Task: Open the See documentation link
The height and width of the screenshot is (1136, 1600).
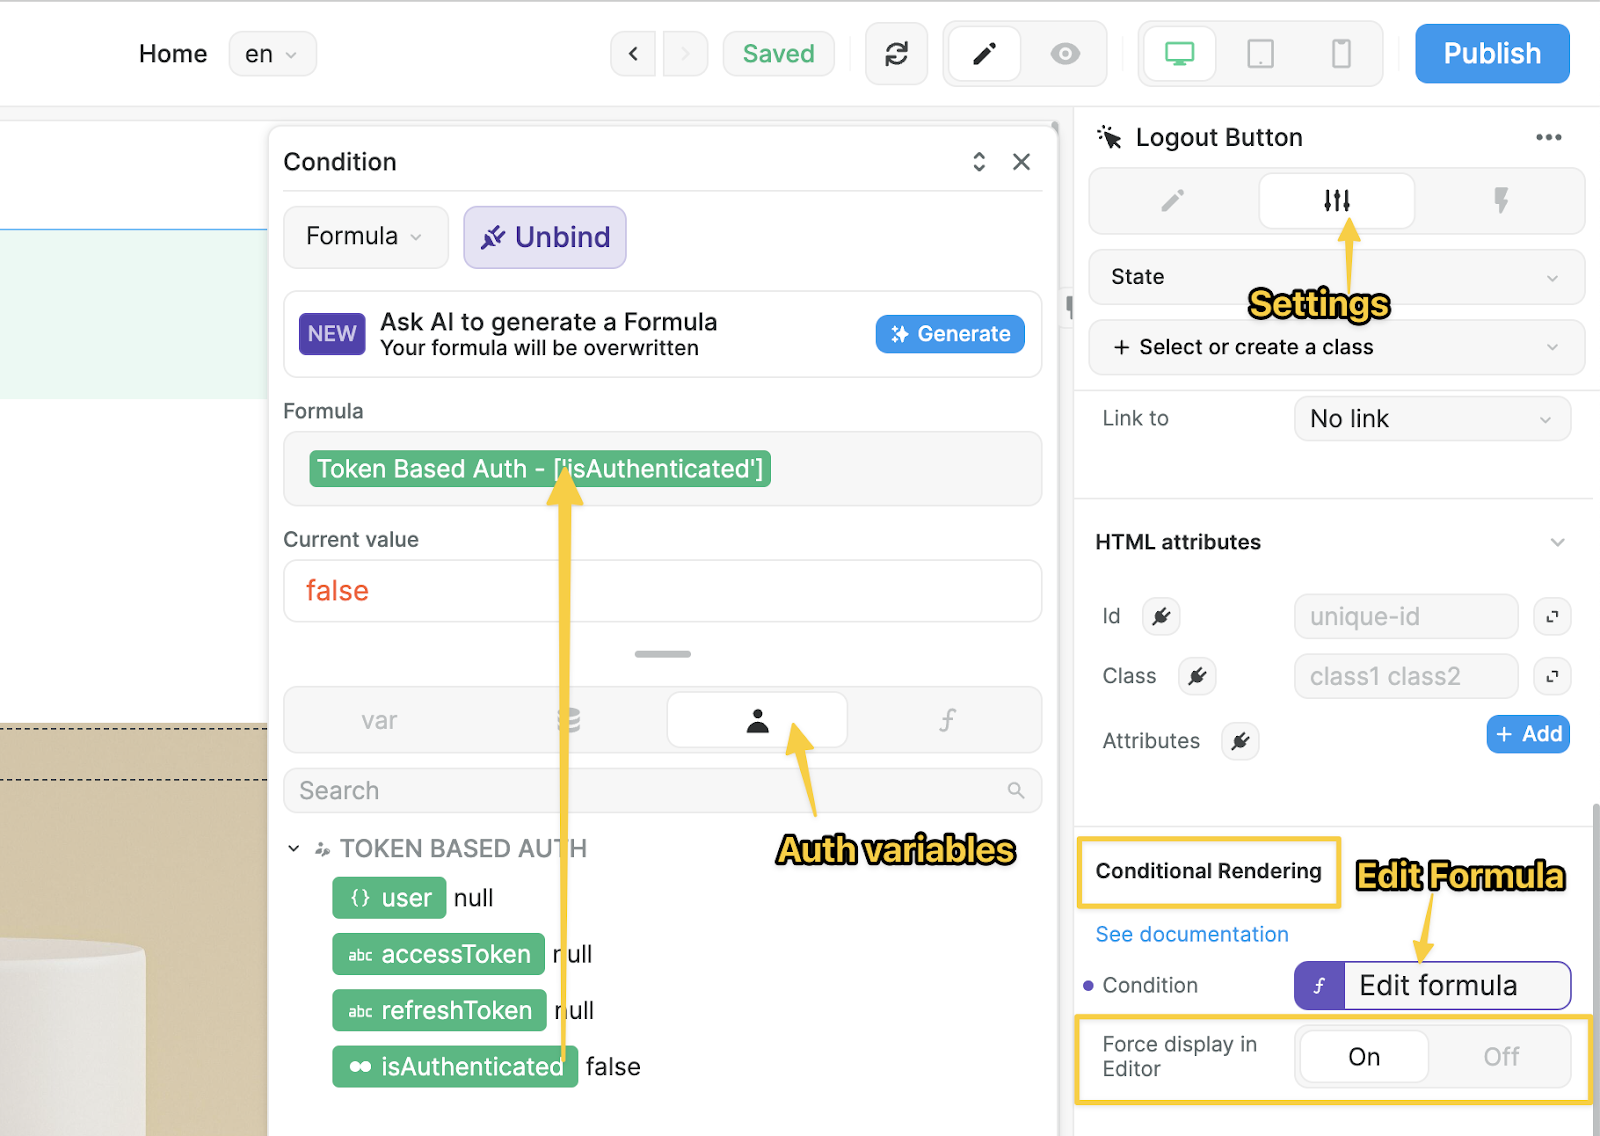Action: point(1191,934)
